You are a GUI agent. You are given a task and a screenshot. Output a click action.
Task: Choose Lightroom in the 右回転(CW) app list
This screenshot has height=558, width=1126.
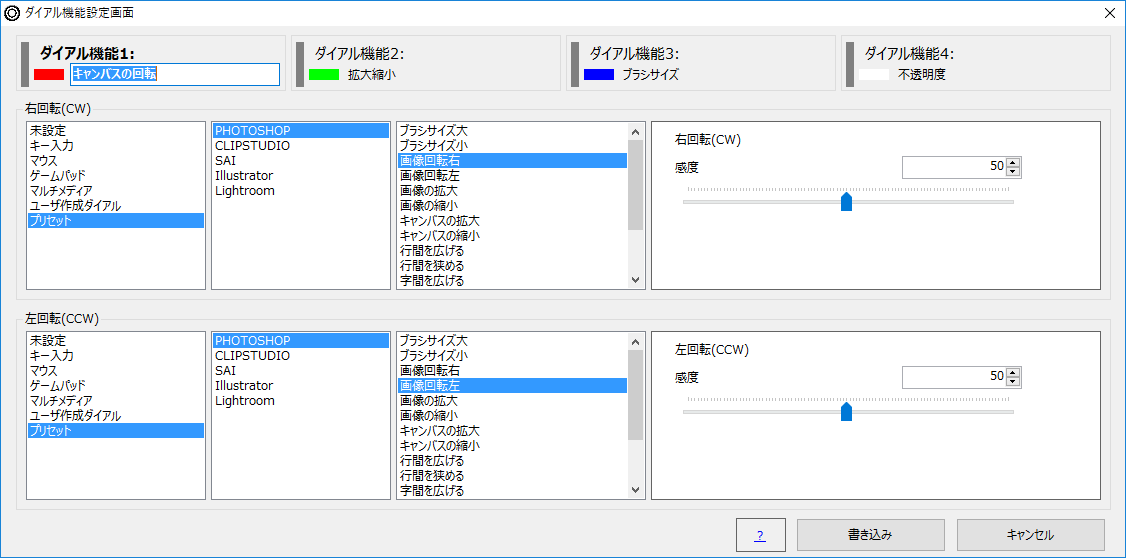point(301,190)
